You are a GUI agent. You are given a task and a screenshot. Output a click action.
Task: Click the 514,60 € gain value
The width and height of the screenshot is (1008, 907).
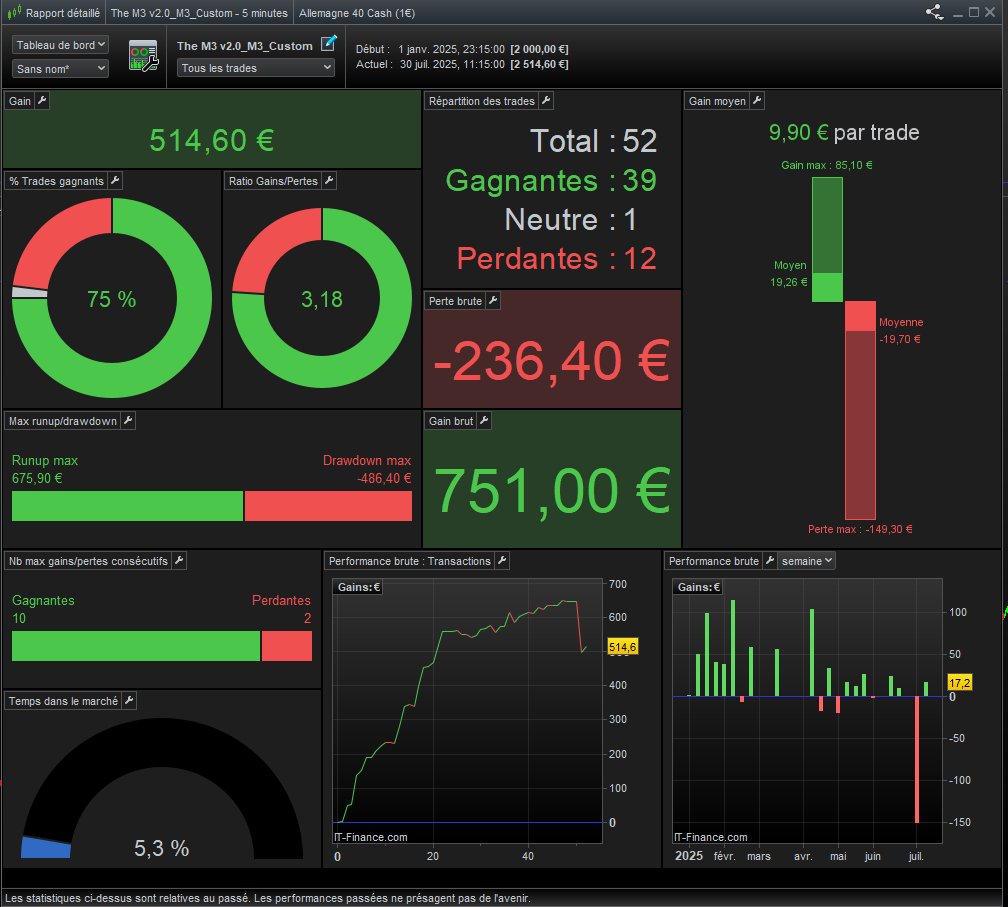[x=212, y=140]
